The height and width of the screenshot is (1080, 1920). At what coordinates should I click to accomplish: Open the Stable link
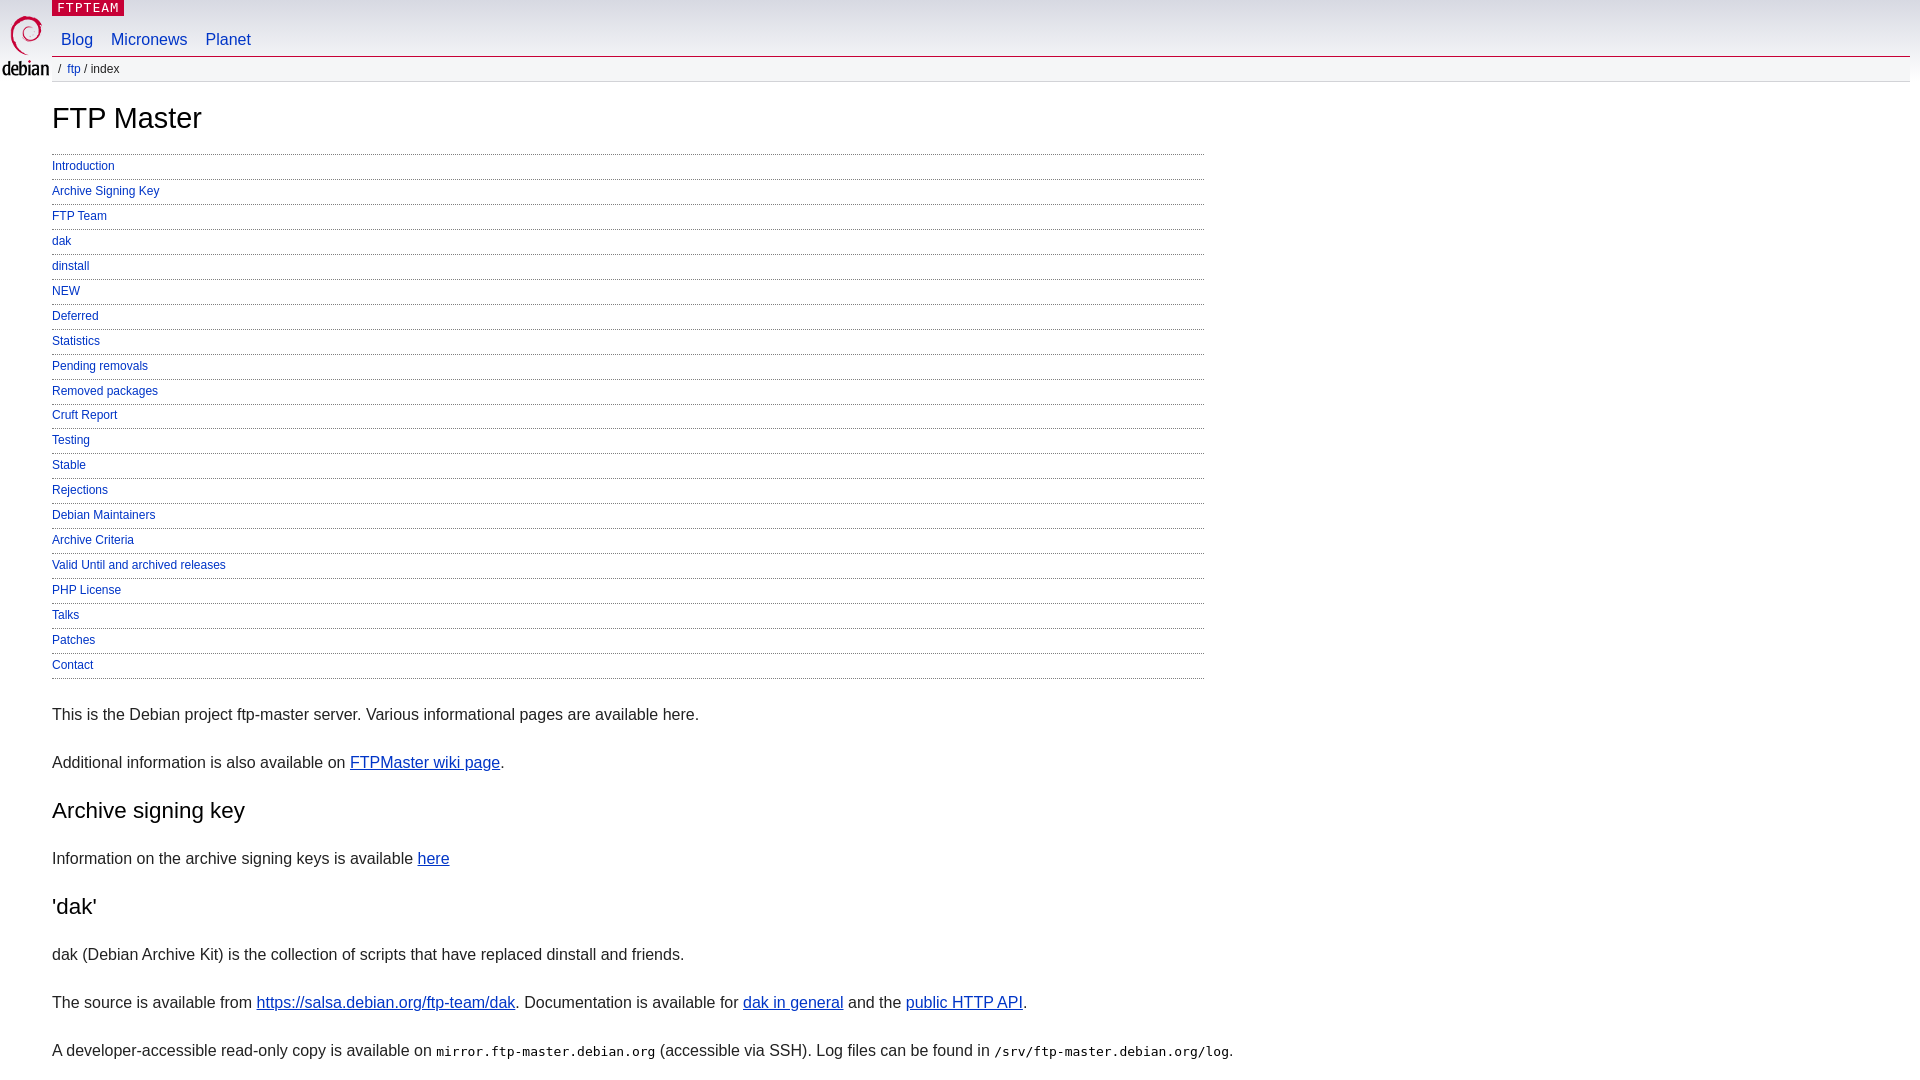(69, 465)
